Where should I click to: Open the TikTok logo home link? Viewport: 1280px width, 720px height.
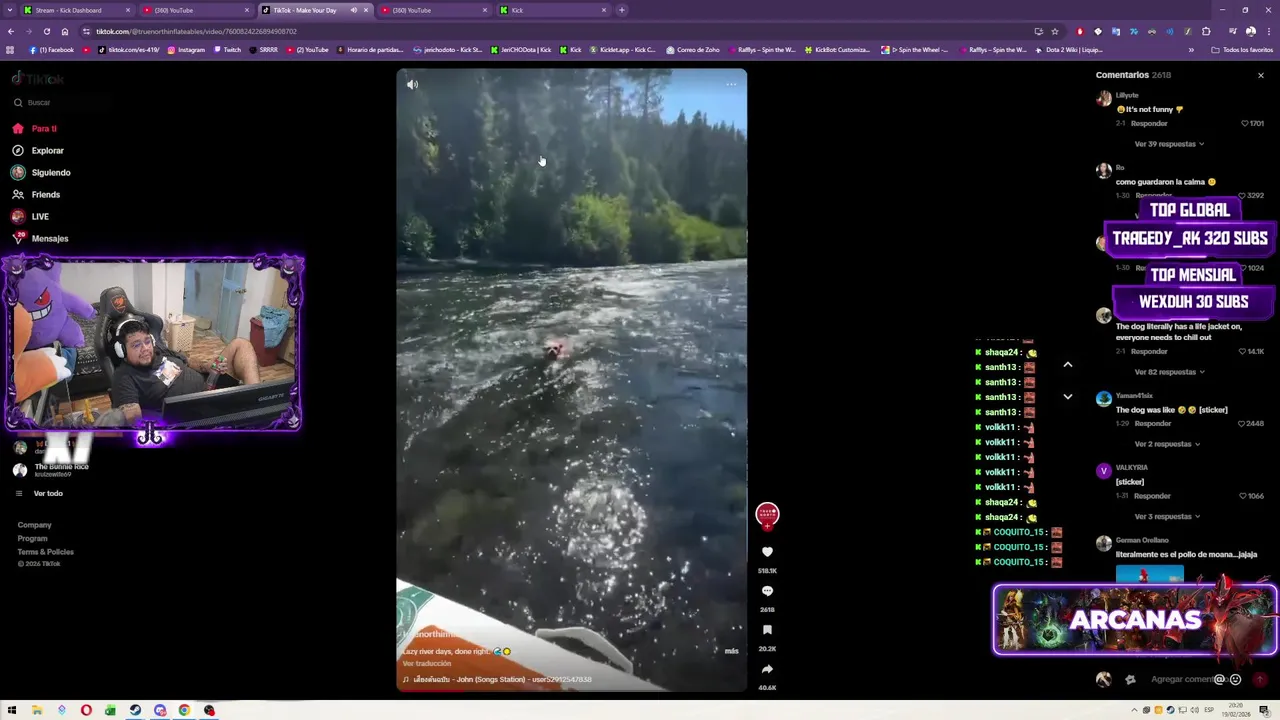(x=38, y=79)
